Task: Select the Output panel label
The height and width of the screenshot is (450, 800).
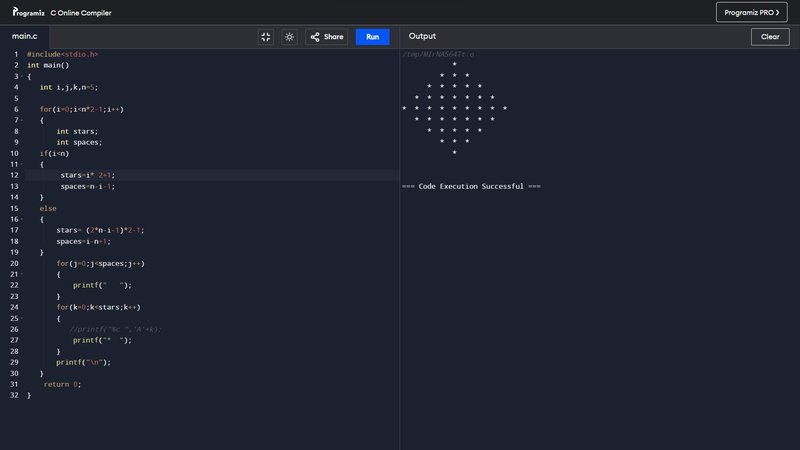Action: (x=422, y=36)
